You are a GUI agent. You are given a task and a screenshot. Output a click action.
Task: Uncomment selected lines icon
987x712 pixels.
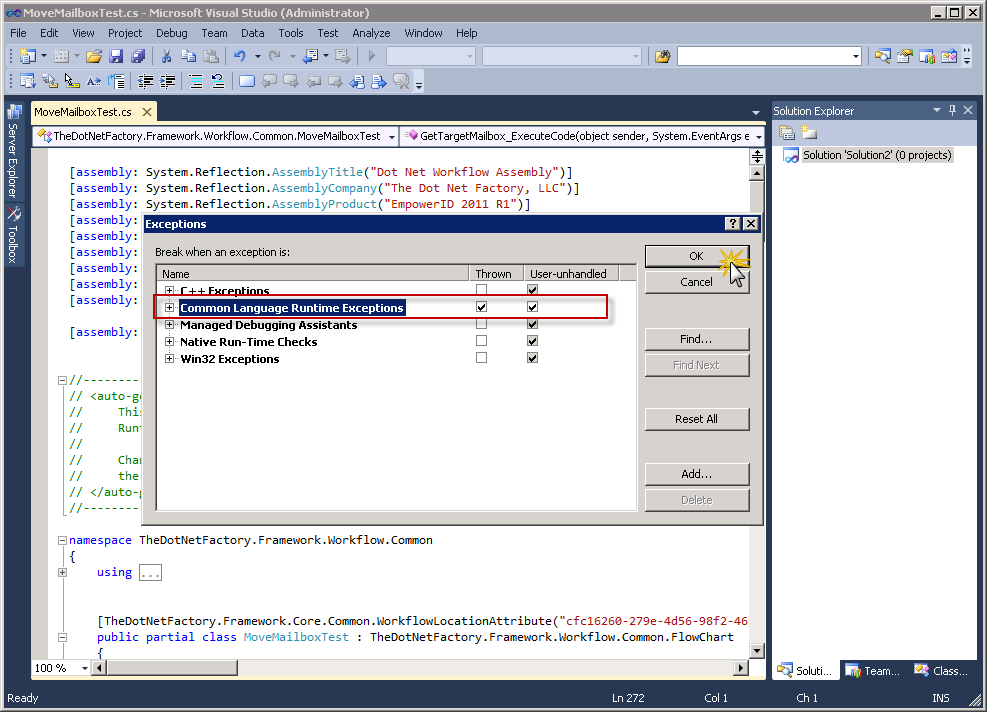click(x=218, y=81)
